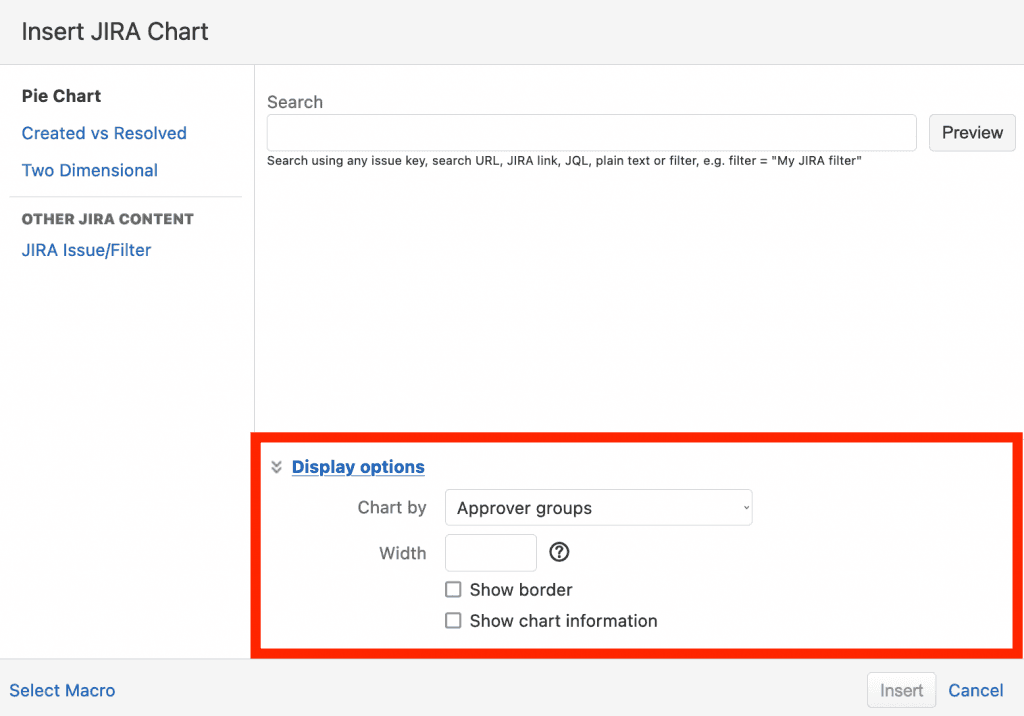Switch to Two Dimensional chart
The width and height of the screenshot is (1024, 716).
point(89,171)
